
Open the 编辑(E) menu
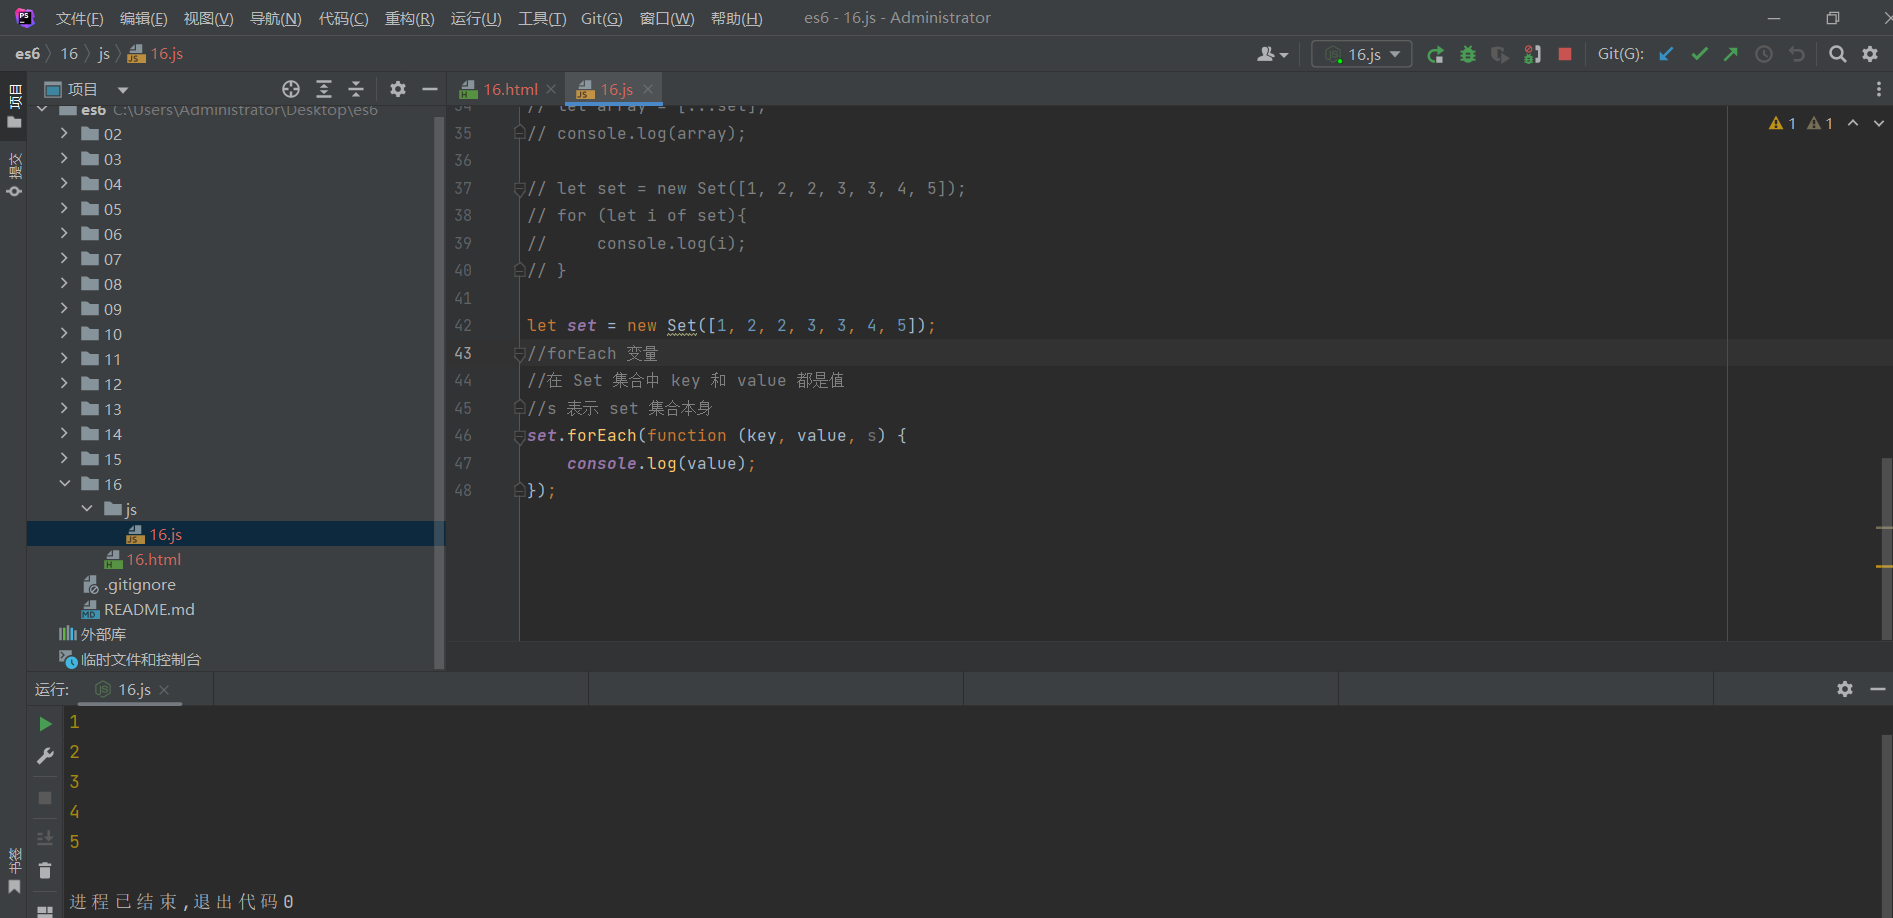[x=143, y=18]
